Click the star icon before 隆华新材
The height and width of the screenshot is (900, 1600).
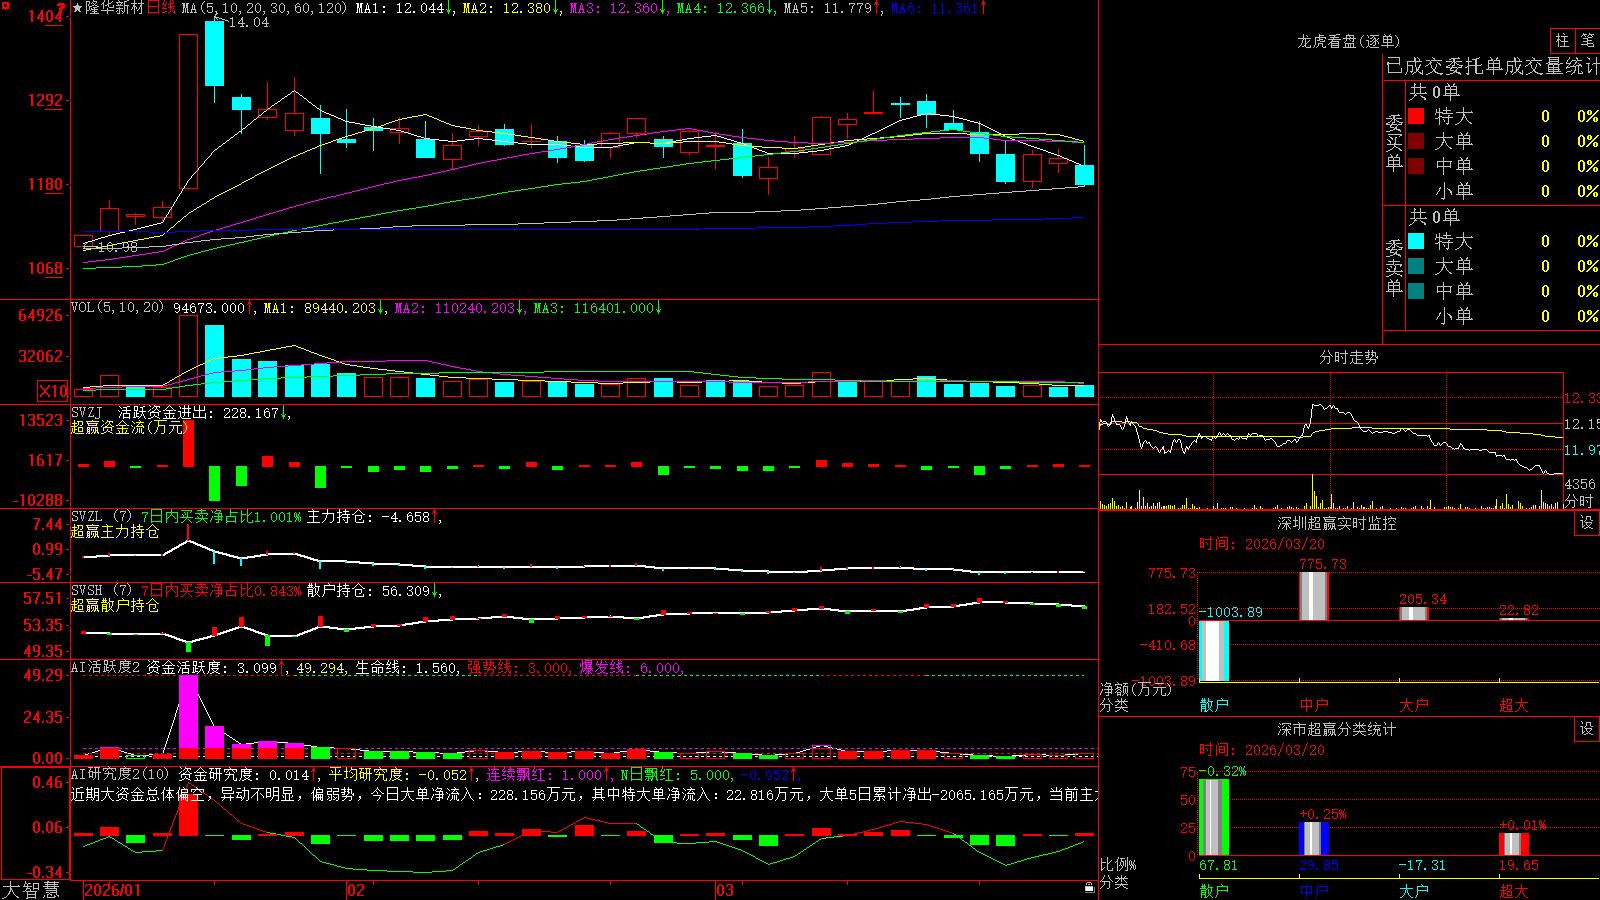[77, 8]
